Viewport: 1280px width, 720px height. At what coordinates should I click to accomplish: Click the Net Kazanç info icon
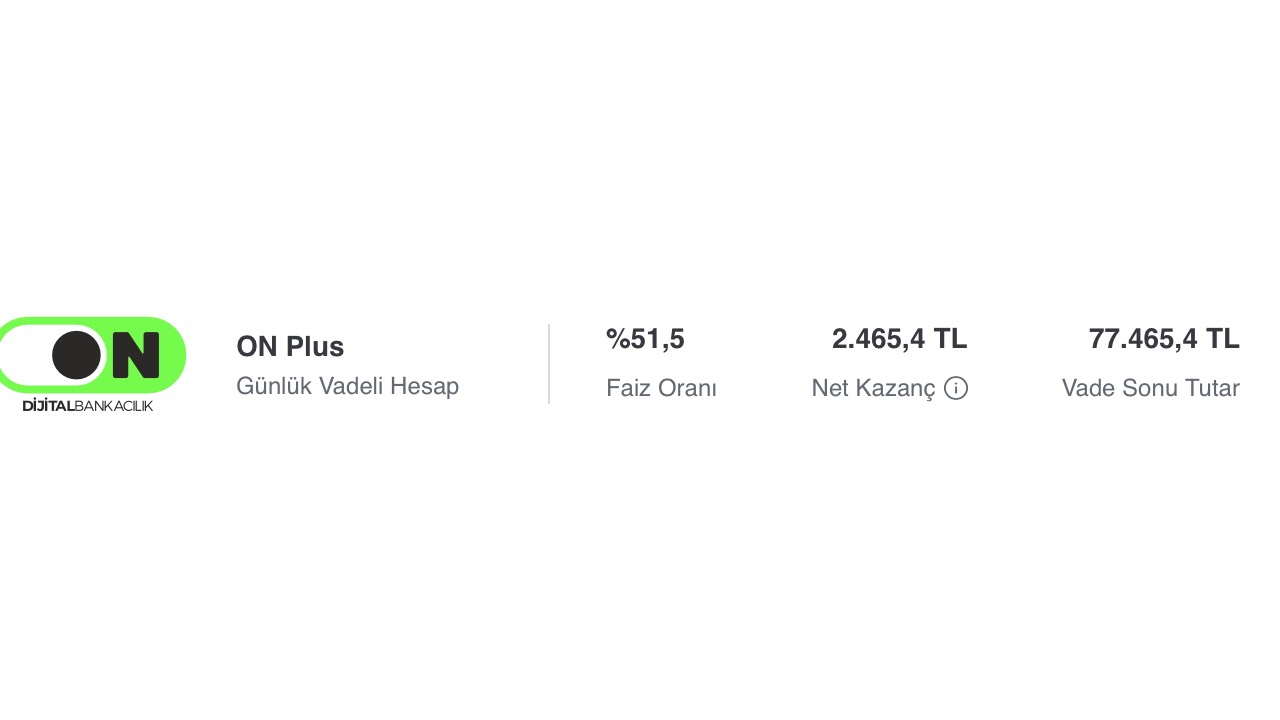pyautogui.click(x=956, y=388)
